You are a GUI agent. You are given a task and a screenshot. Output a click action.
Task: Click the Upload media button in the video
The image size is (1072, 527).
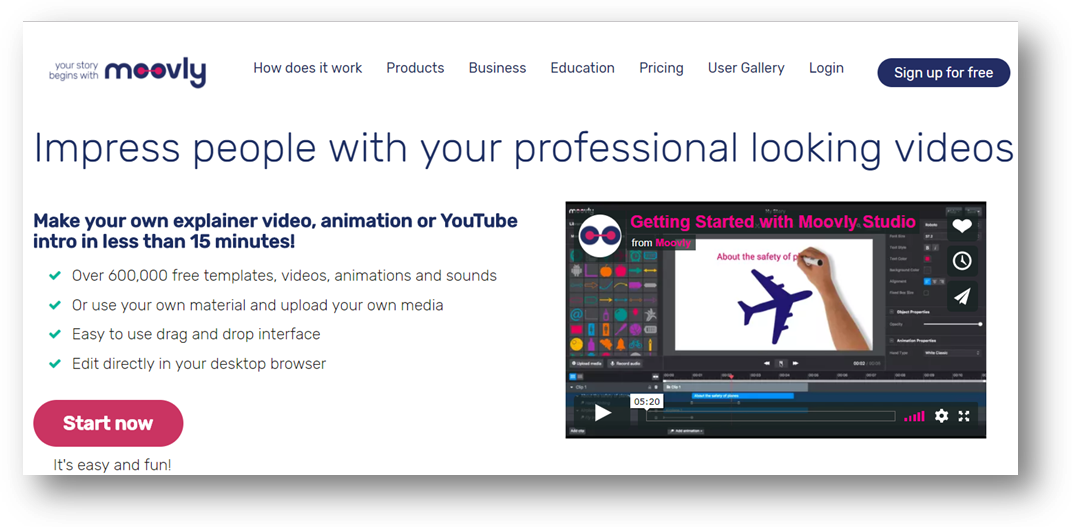[587, 364]
